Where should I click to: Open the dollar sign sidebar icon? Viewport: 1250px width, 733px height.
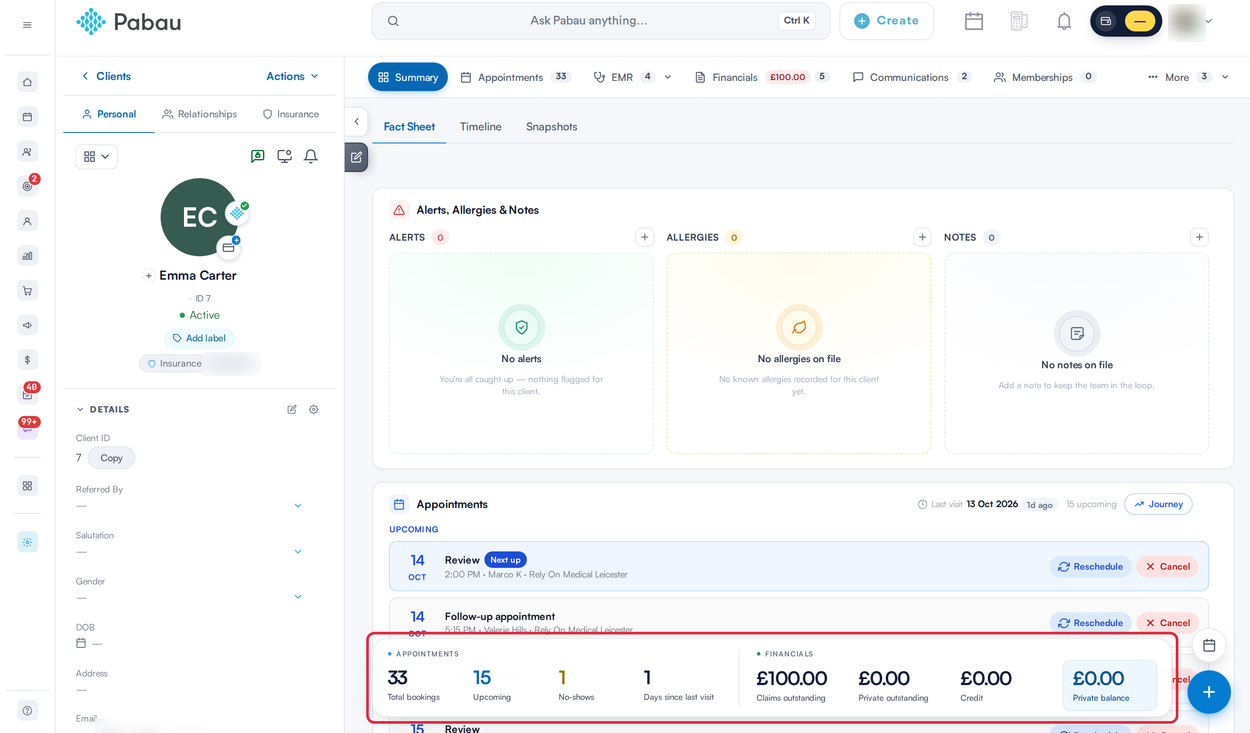(27, 360)
